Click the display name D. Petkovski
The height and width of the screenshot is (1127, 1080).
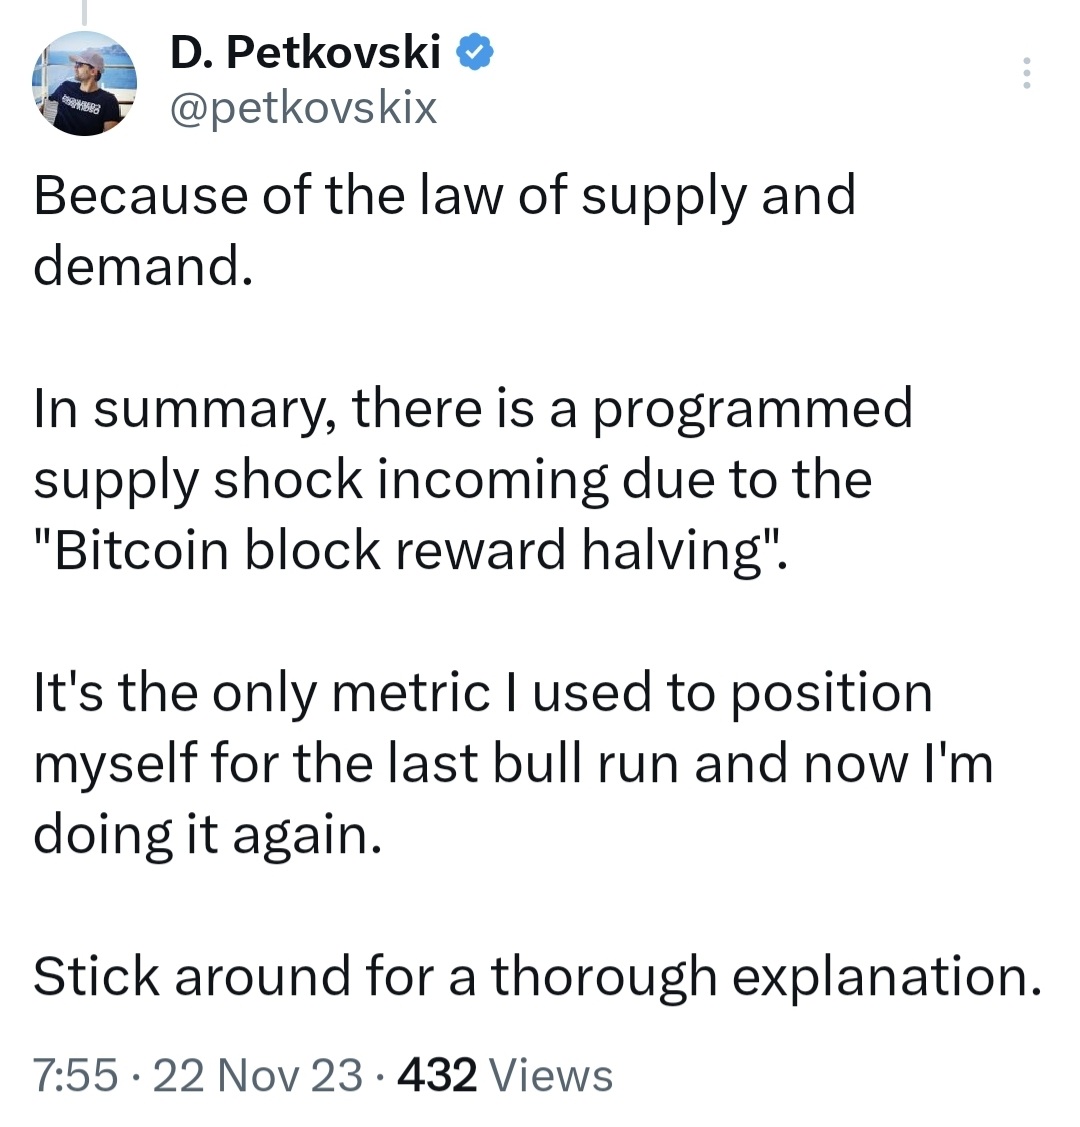coord(305,53)
